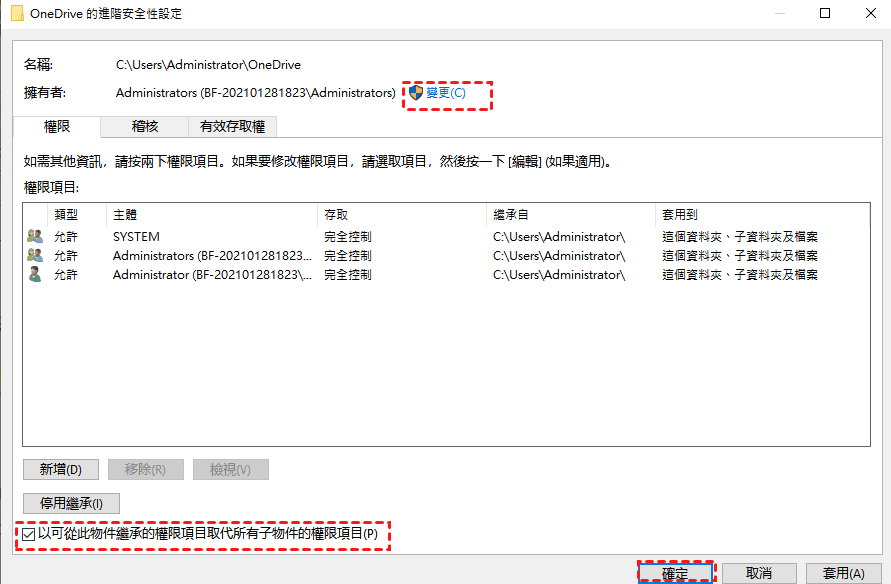Click the shield icon beside 變更(C)
Screen dimensions: 891x584
click(x=416, y=93)
